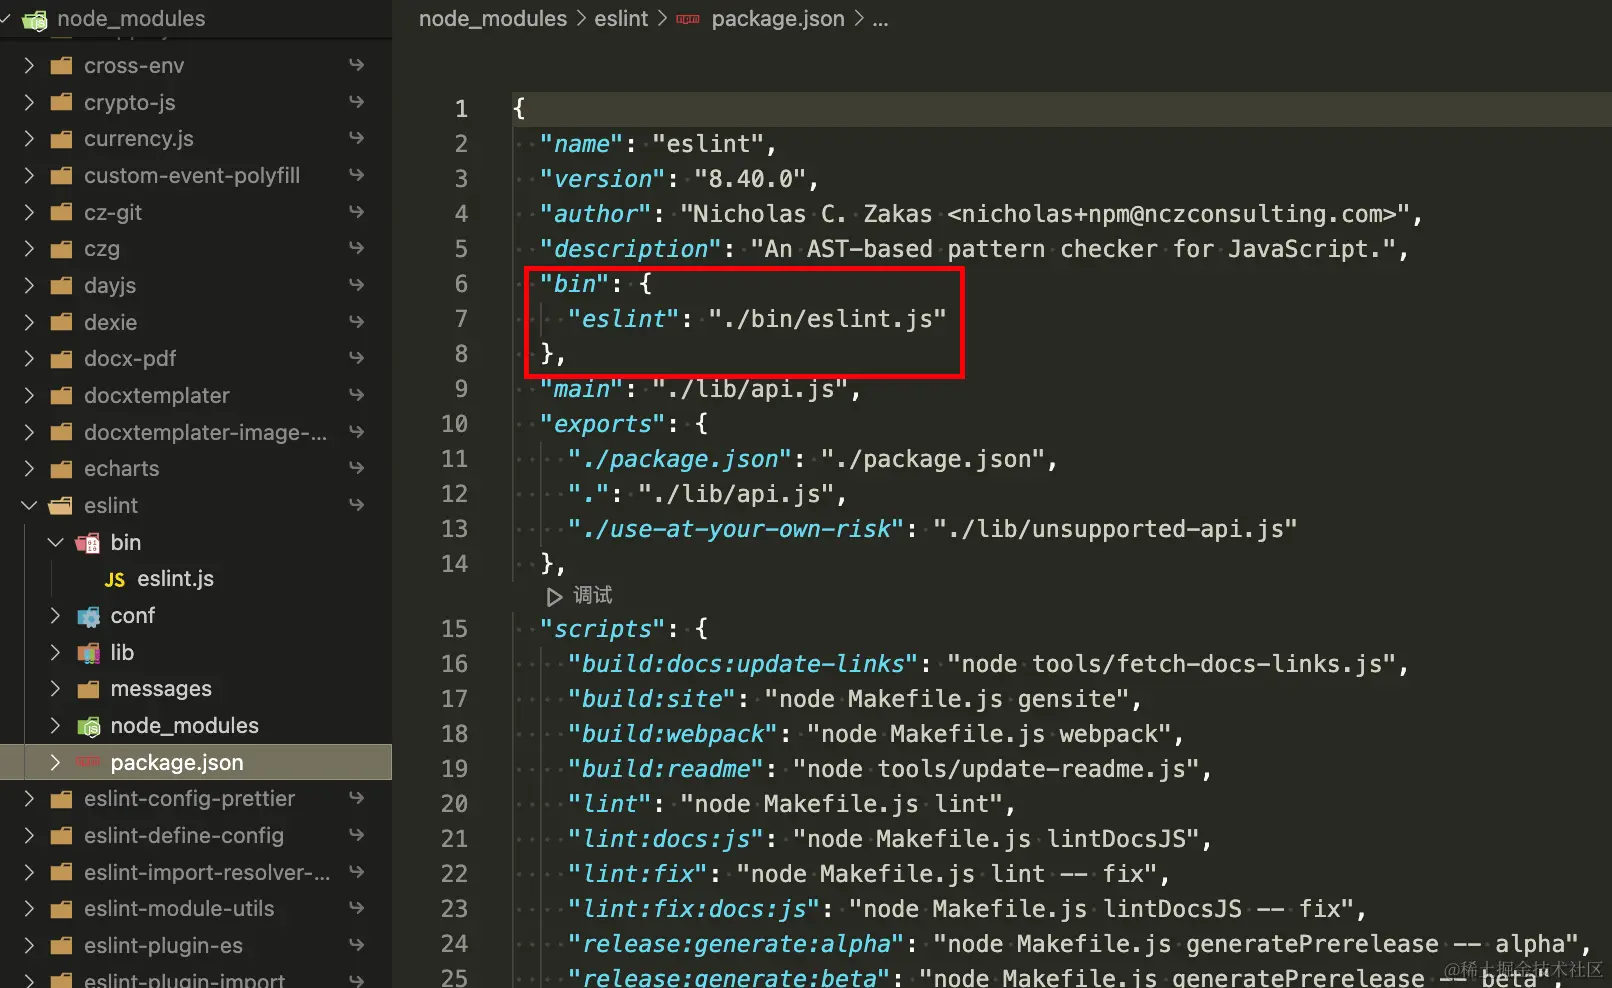The image size is (1612, 988).
Task: Click the lib folder icon
Action: click(88, 653)
